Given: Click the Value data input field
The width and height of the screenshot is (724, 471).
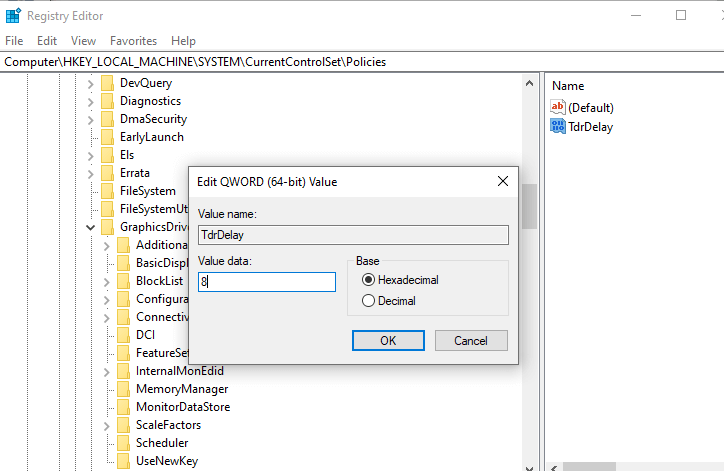Looking at the screenshot, I should pos(267,282).
